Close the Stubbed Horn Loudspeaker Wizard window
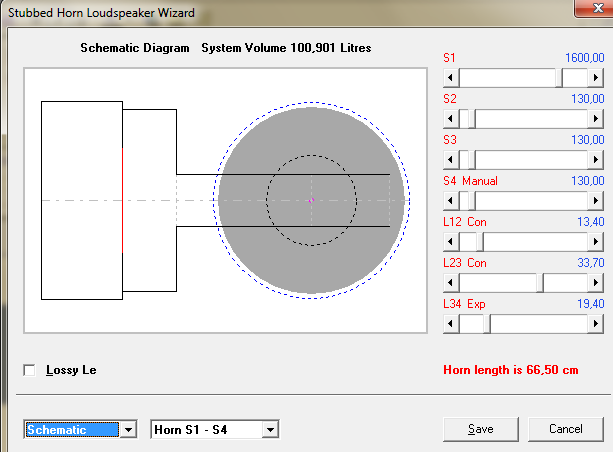Screen dimensions: 613x452 tap(598, 7)
